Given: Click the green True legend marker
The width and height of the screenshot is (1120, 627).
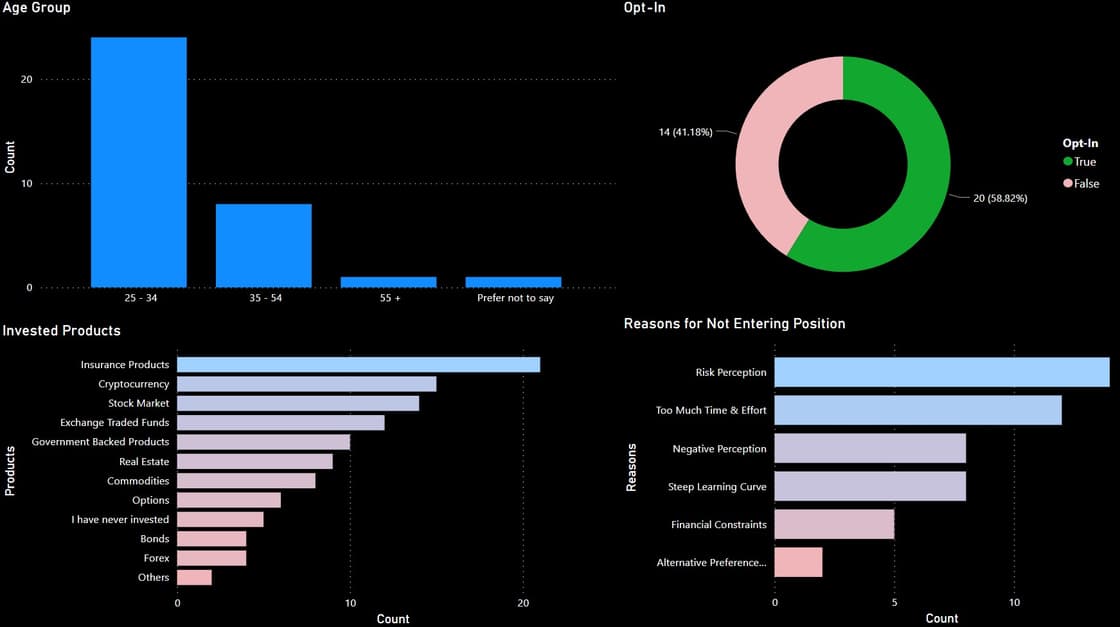Looking at the screenshot, I should tap(1068, 161).
